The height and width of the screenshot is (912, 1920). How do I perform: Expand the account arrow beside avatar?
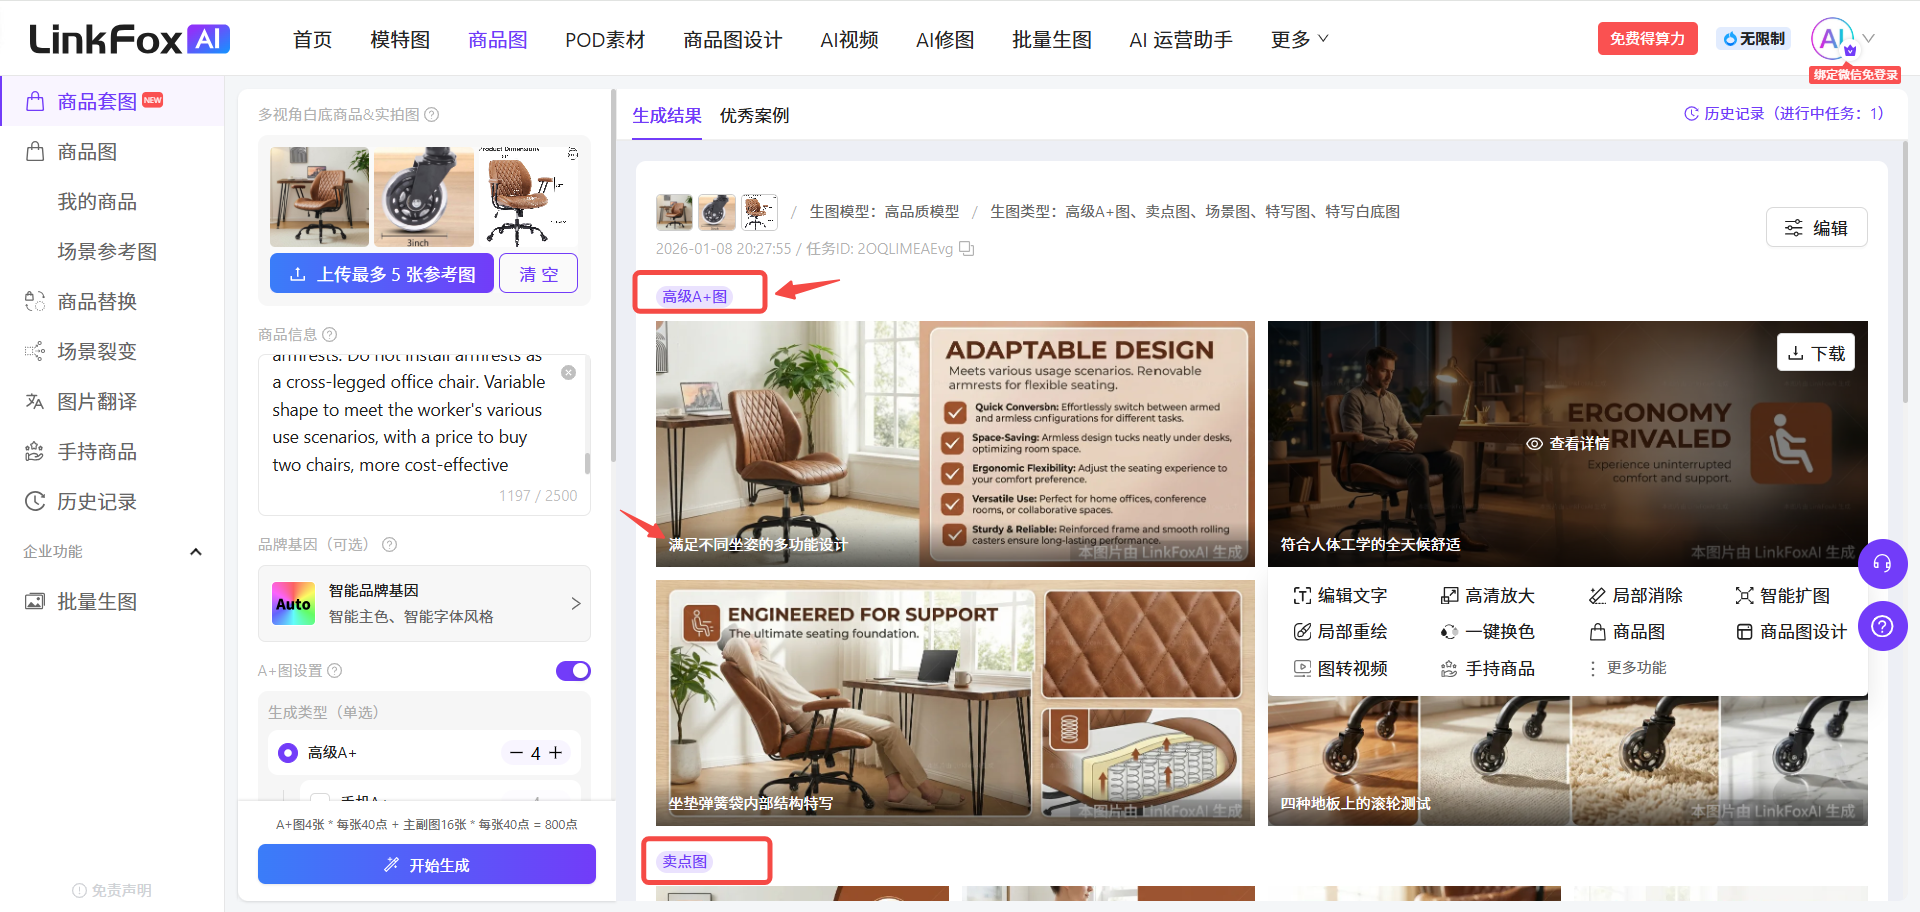pyautogui.click(x=1868, y=39)
